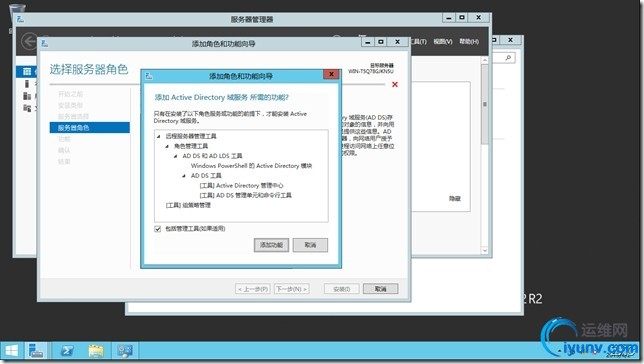This screenshot has height=364, width=644.
Task: Open the local server icon in Server Manager sidebar
Action: [x=27, y=84]
